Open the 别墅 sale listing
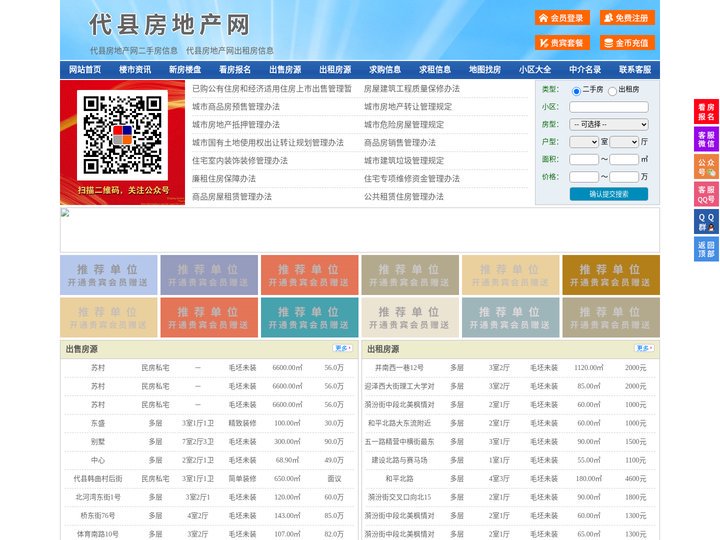 click(98, 442)
